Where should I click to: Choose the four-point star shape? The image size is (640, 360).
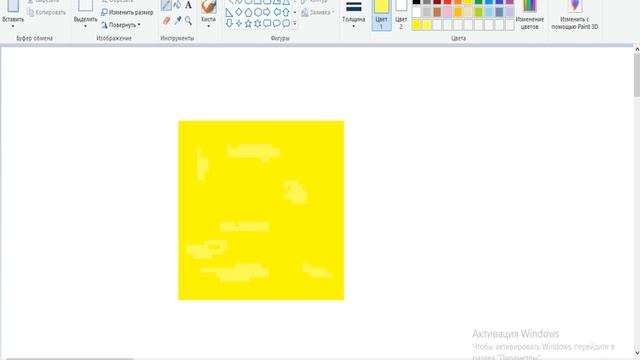pos(239,23)
